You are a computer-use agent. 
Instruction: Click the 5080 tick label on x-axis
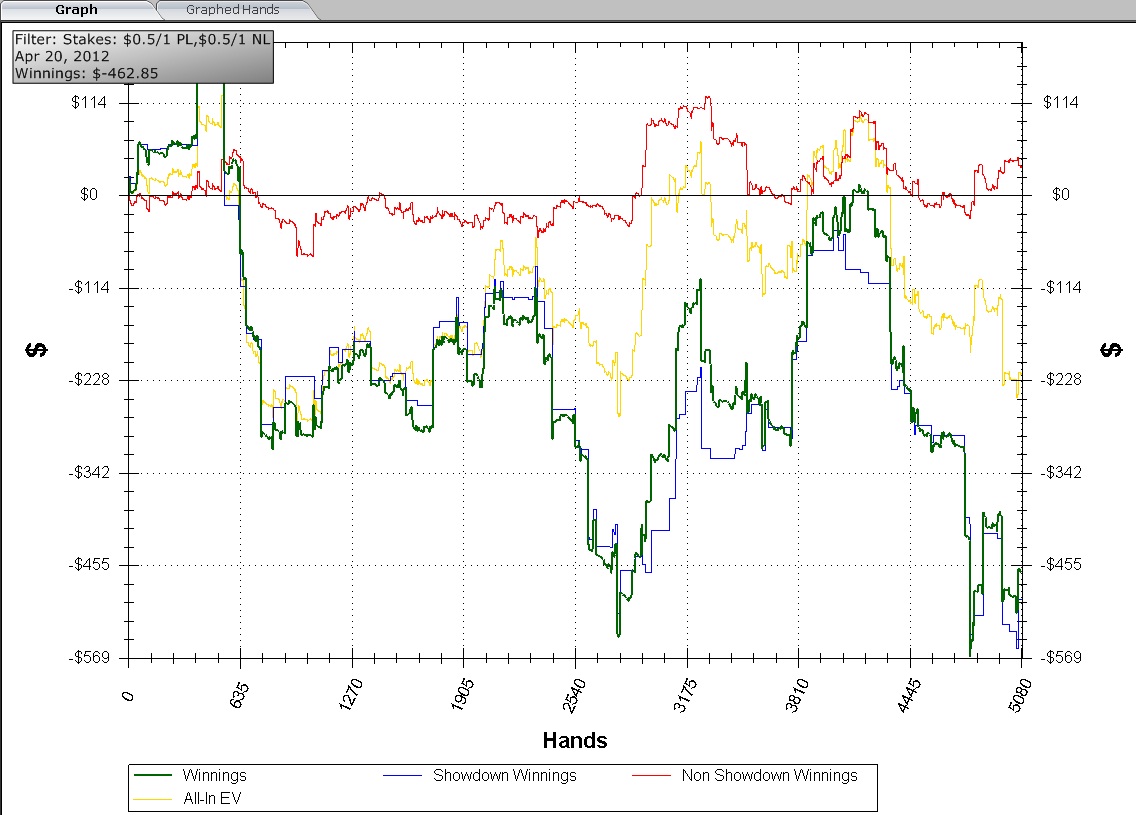[x=1017, y=692]
